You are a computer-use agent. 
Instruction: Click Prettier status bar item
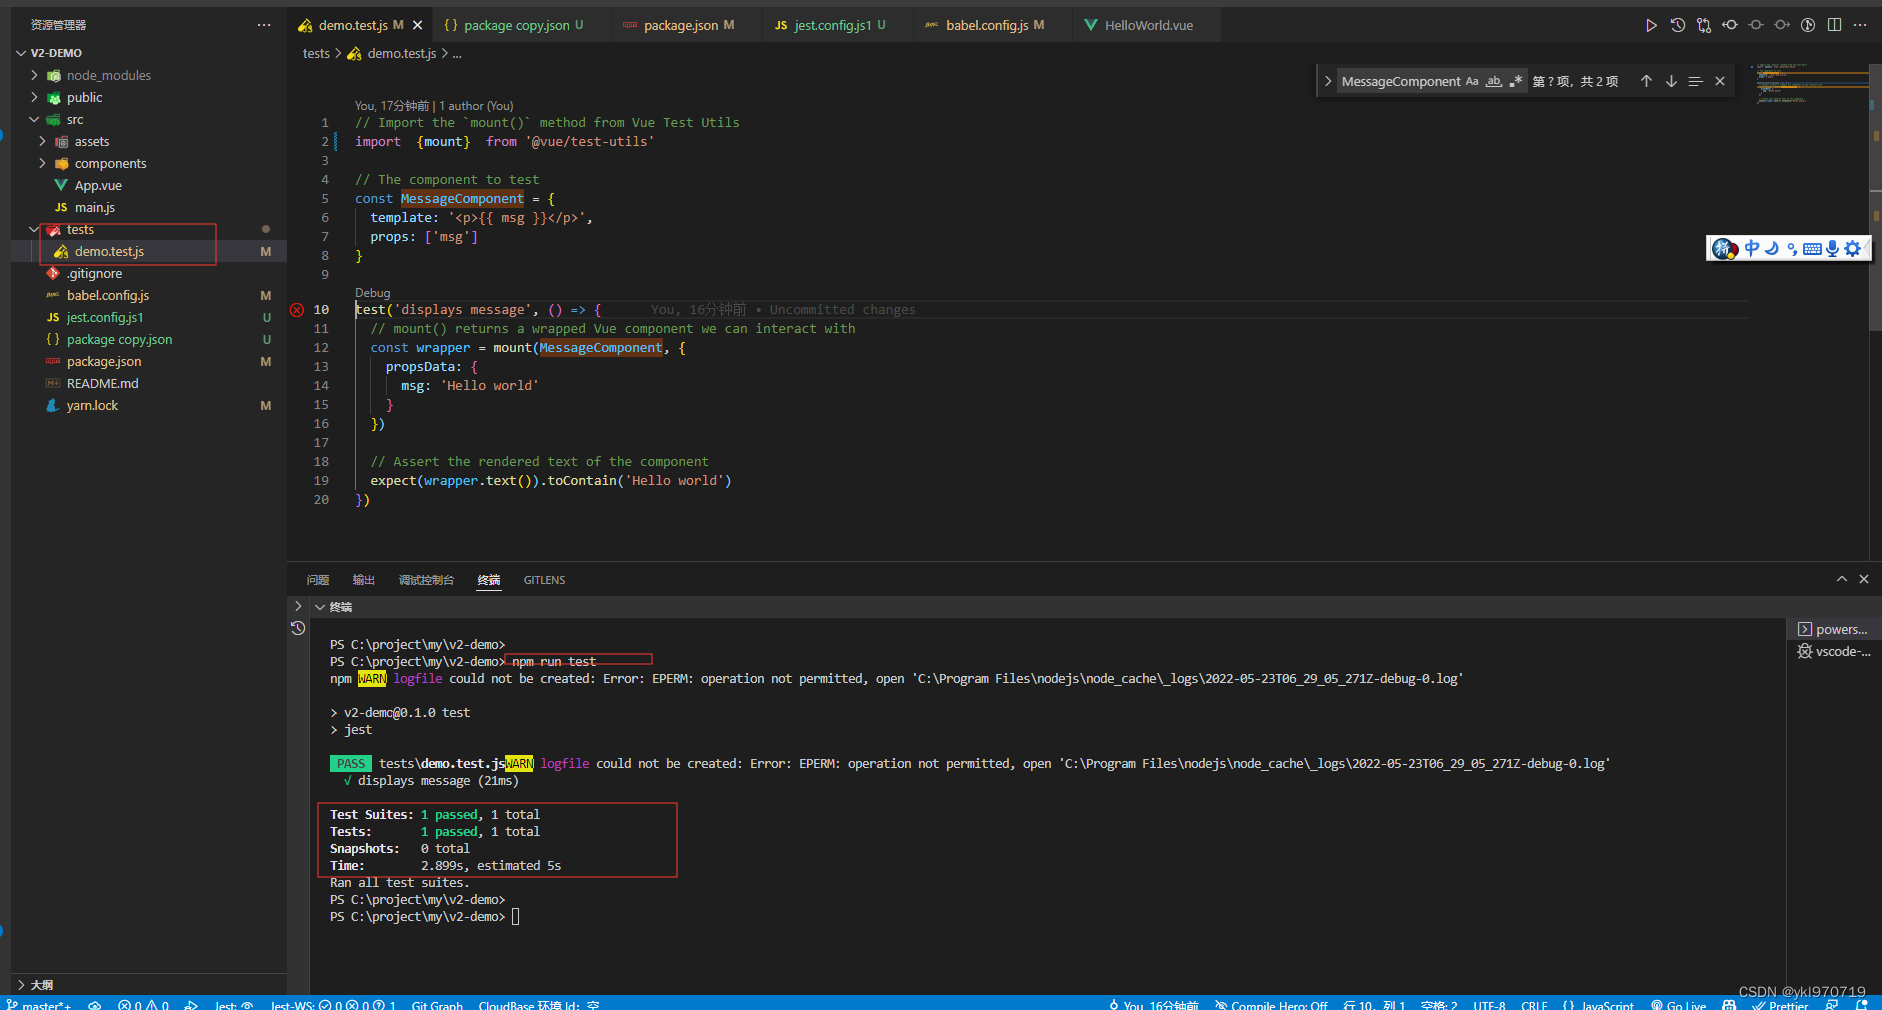1780,1004
